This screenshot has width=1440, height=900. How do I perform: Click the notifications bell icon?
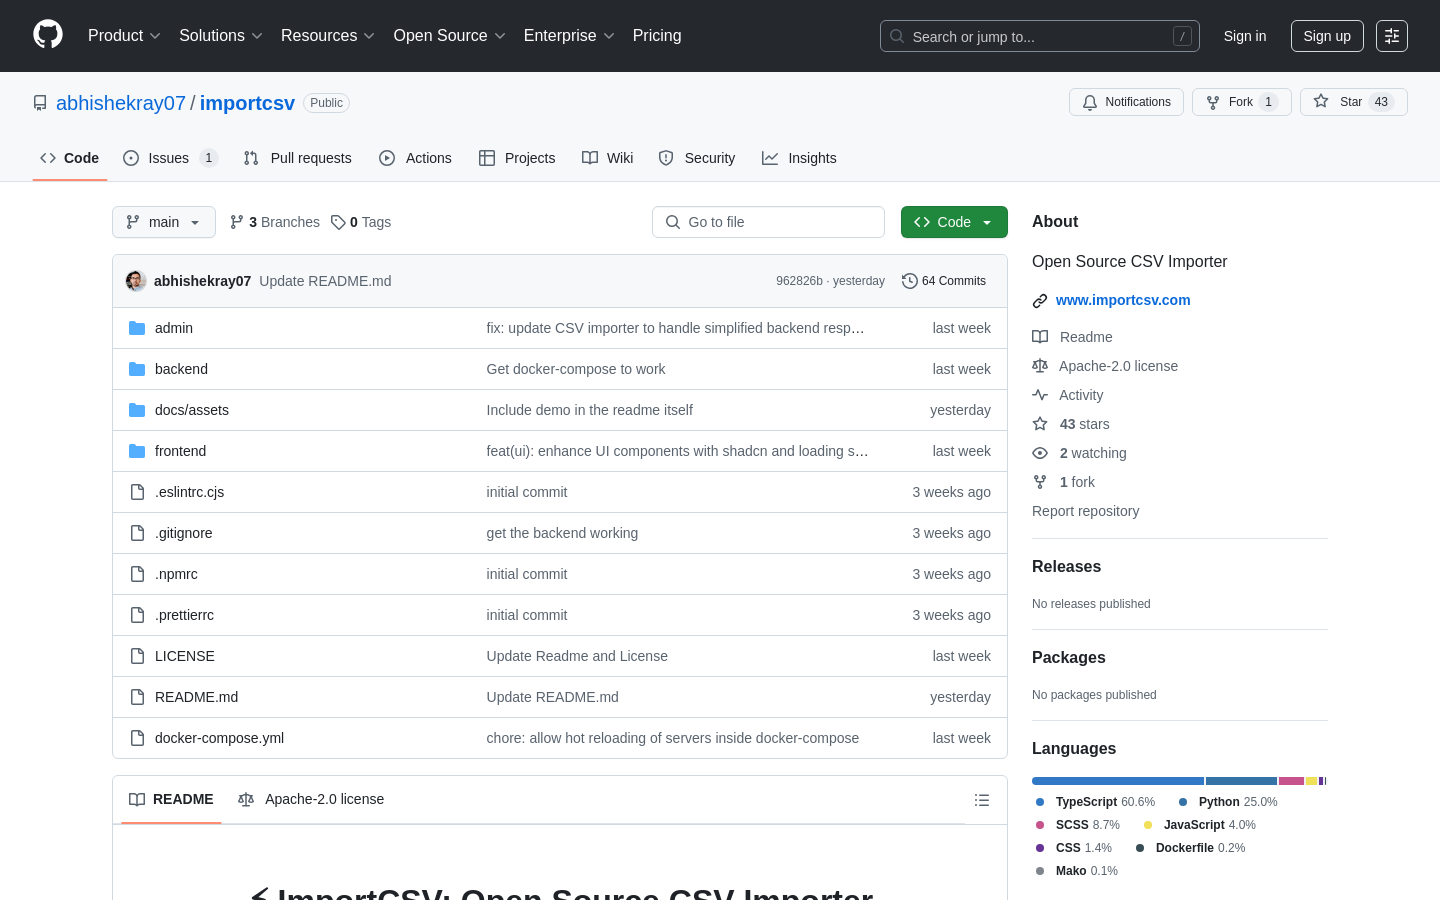pos(1090,102)
